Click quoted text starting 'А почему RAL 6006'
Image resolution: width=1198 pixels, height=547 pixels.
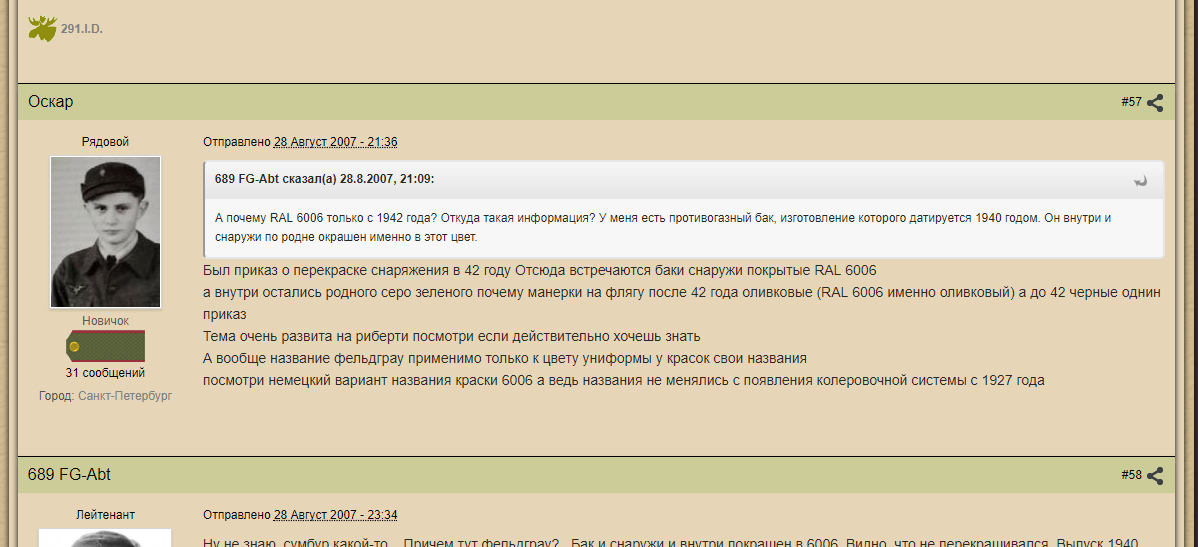[663, 227]
